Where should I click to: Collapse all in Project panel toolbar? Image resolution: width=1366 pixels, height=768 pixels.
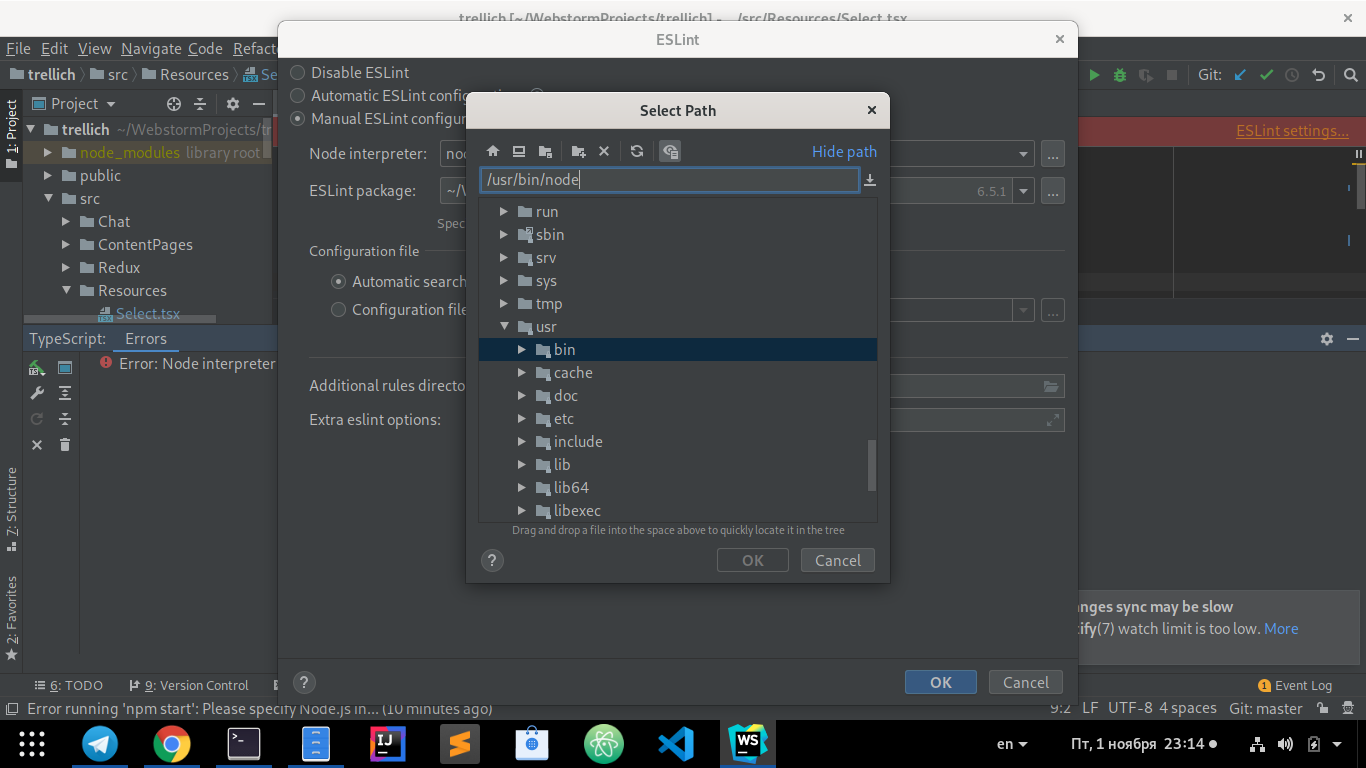(200, 103)
